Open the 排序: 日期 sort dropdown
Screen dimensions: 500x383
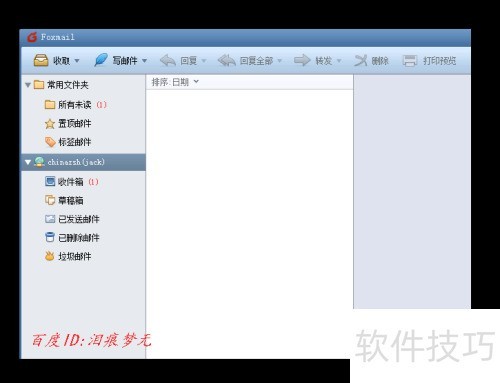click(175, 82)
